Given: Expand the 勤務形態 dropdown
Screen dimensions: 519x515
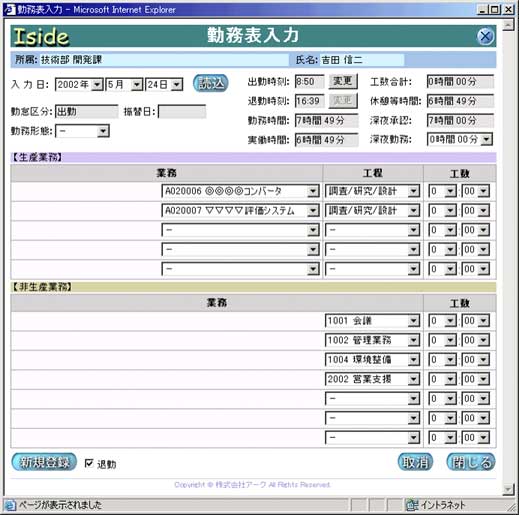Looking at the screenshot, I should (x=82, y=131).
